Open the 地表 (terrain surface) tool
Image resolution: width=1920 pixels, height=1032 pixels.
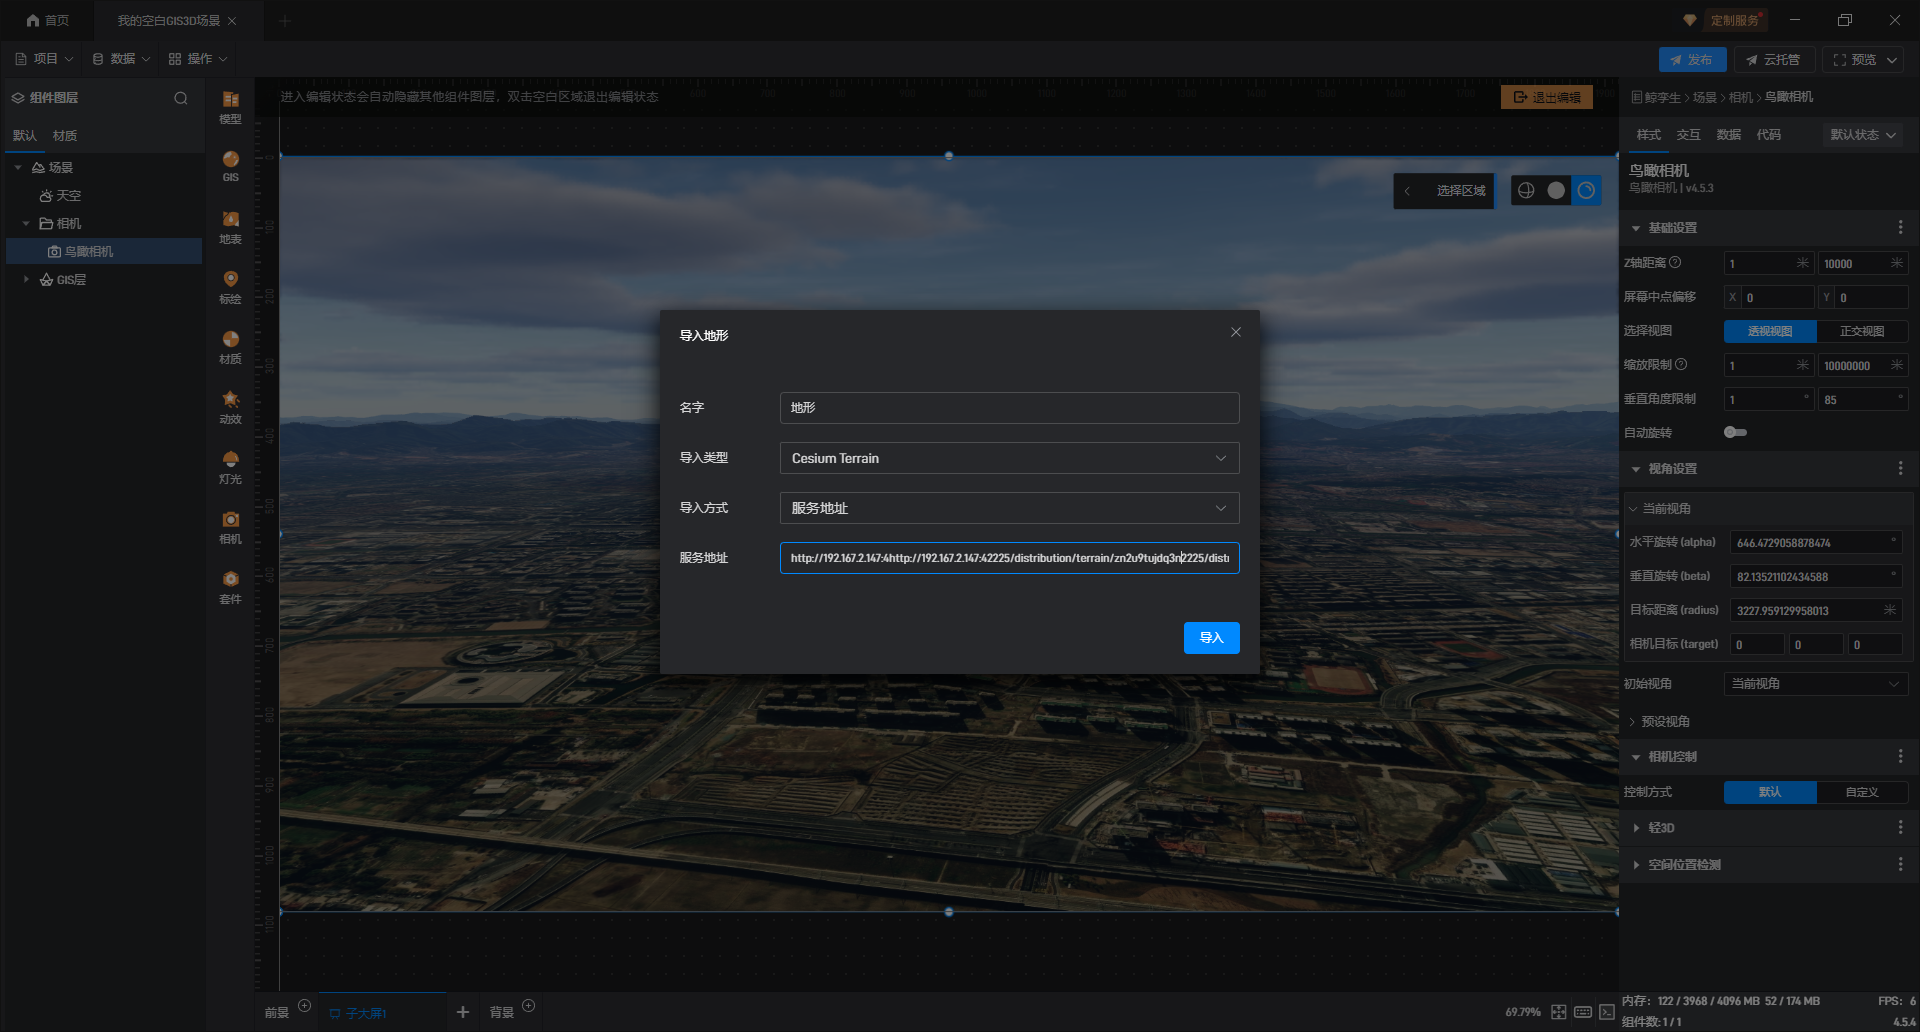click(230, 225)
